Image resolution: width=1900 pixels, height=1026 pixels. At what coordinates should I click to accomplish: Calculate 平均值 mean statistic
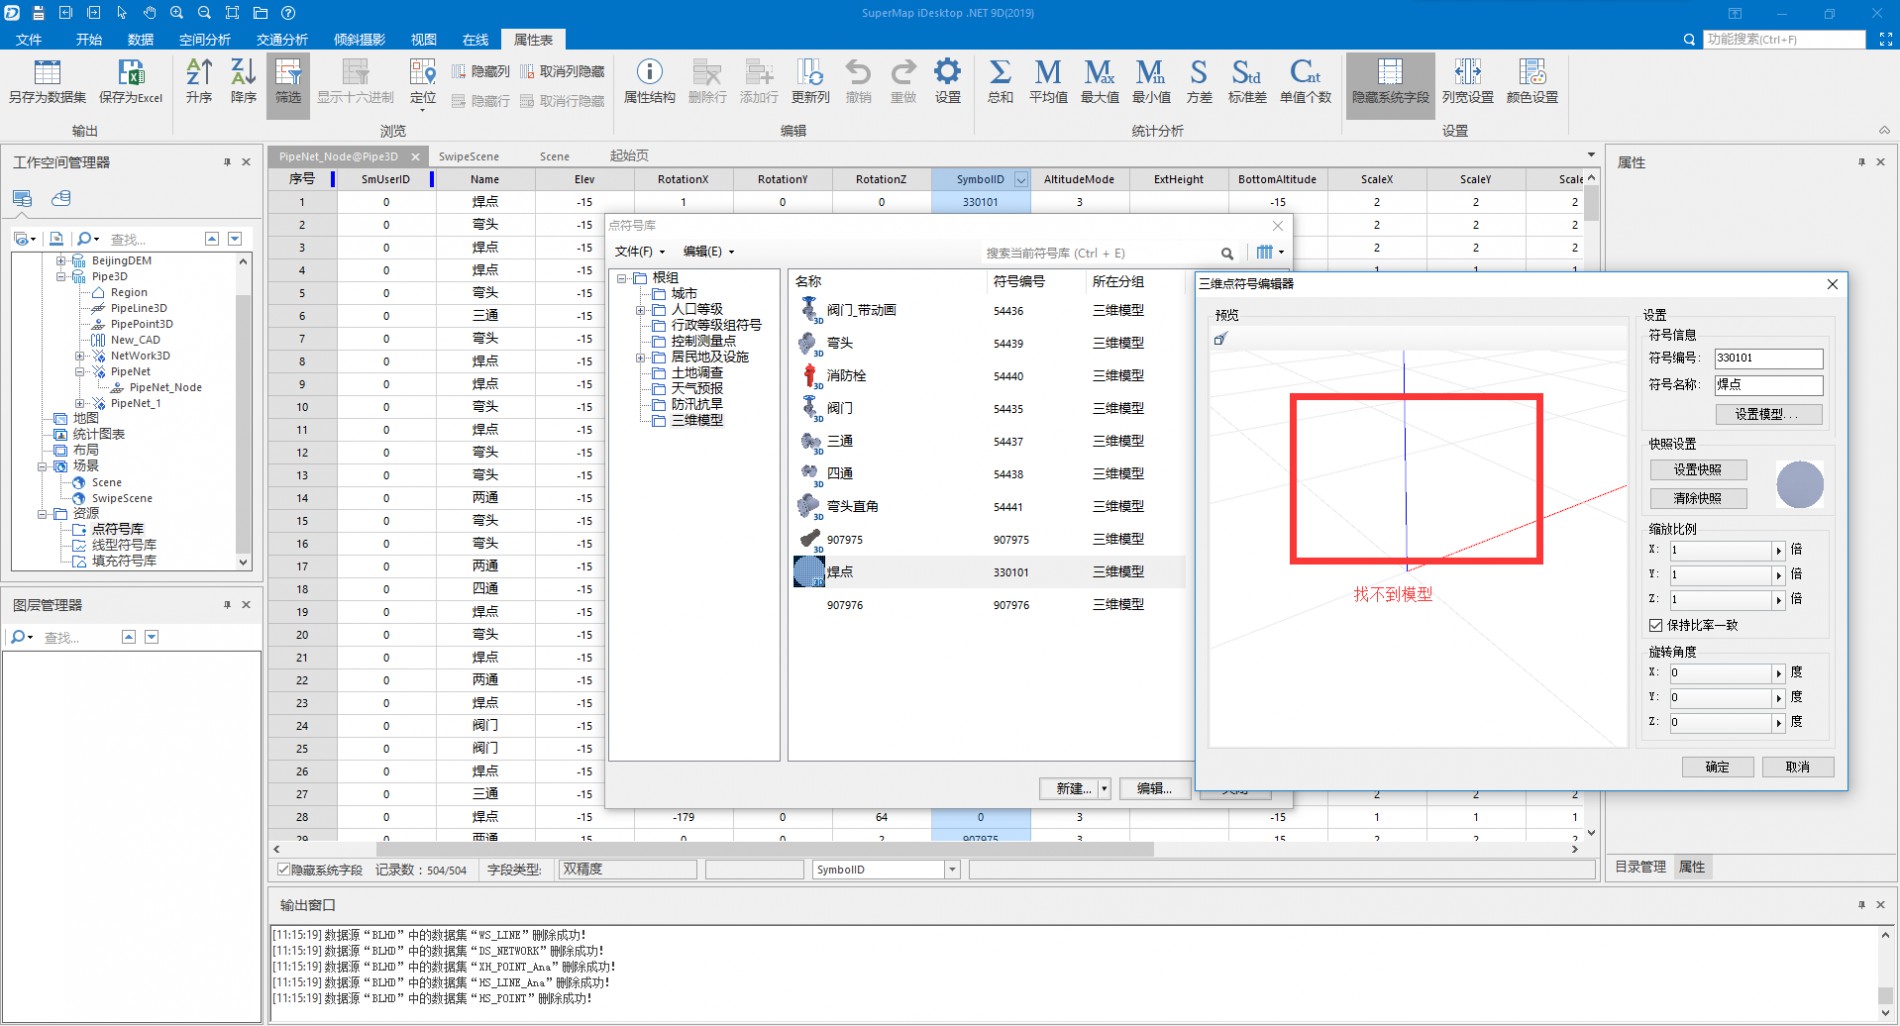click(1048, 82)
